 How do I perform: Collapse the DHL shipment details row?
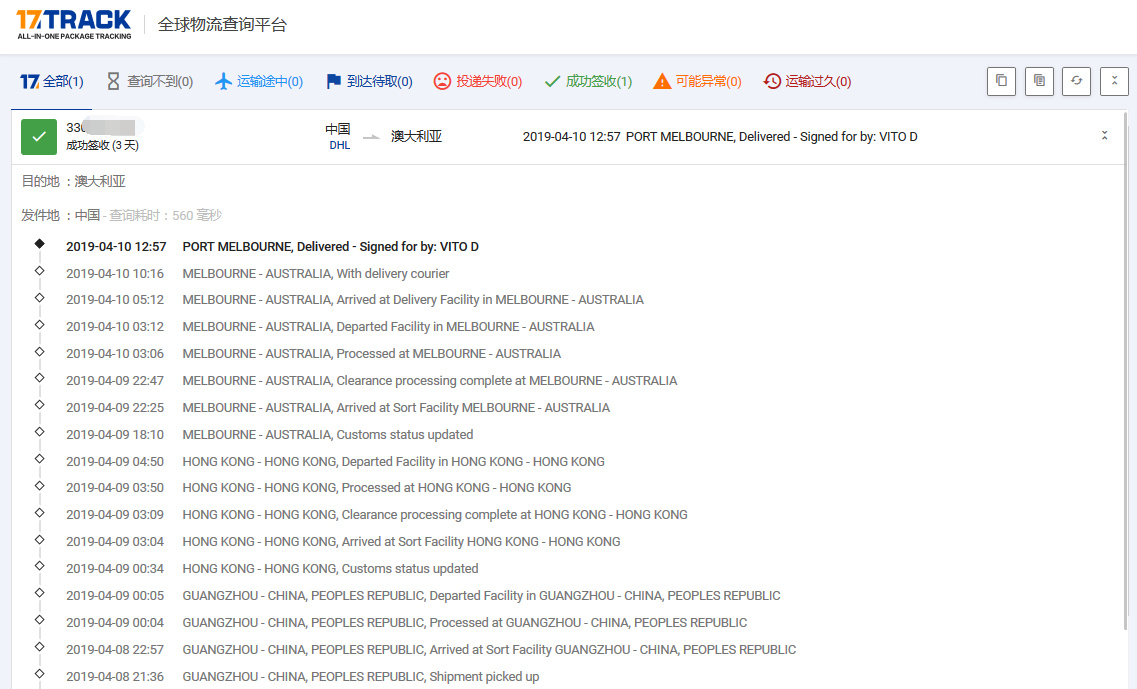[1104, 136]
